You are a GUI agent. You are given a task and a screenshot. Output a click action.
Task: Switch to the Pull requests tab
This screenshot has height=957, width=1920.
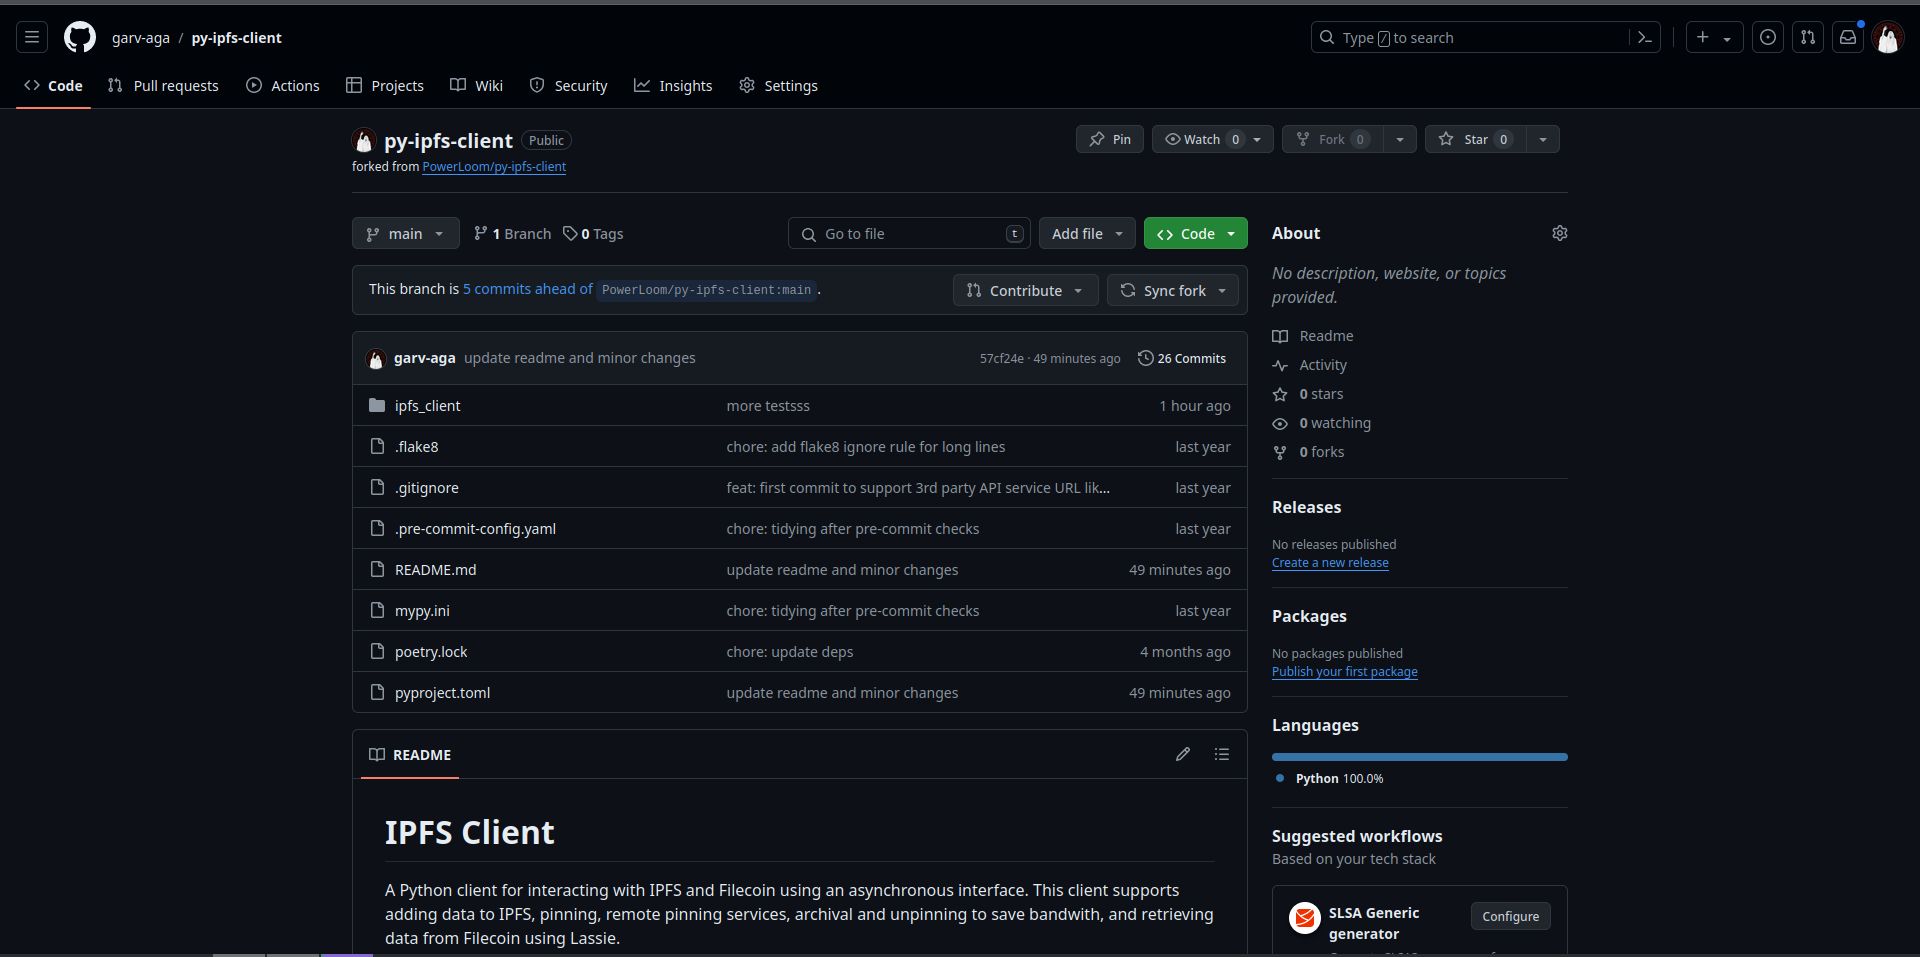click(x=163, y=86)
